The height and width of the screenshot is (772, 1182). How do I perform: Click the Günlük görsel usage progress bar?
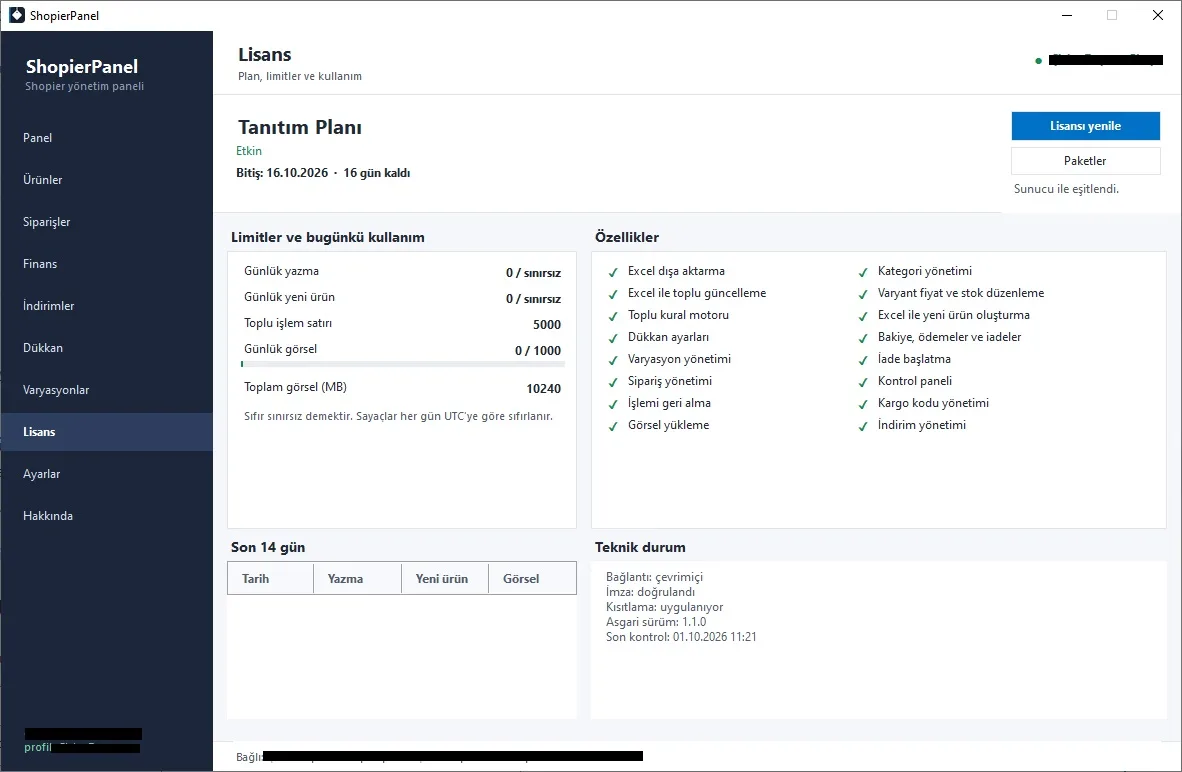coord(403,364)
